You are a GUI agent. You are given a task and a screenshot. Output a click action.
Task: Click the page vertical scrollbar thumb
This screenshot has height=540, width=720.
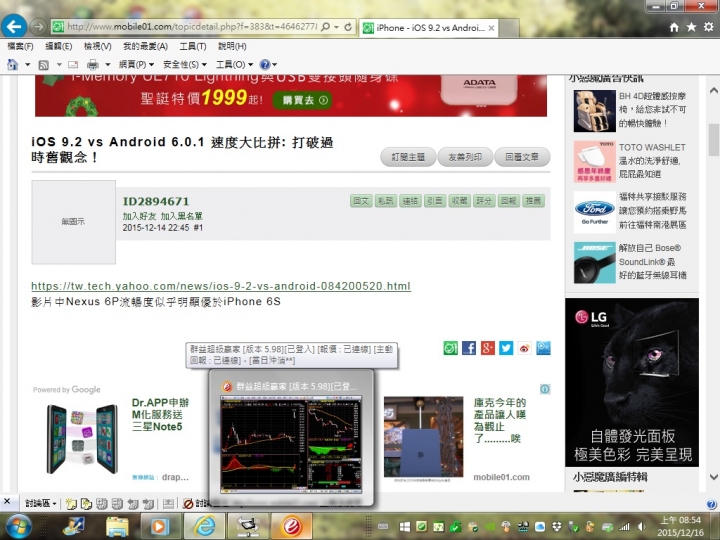[x=713, y=140]
